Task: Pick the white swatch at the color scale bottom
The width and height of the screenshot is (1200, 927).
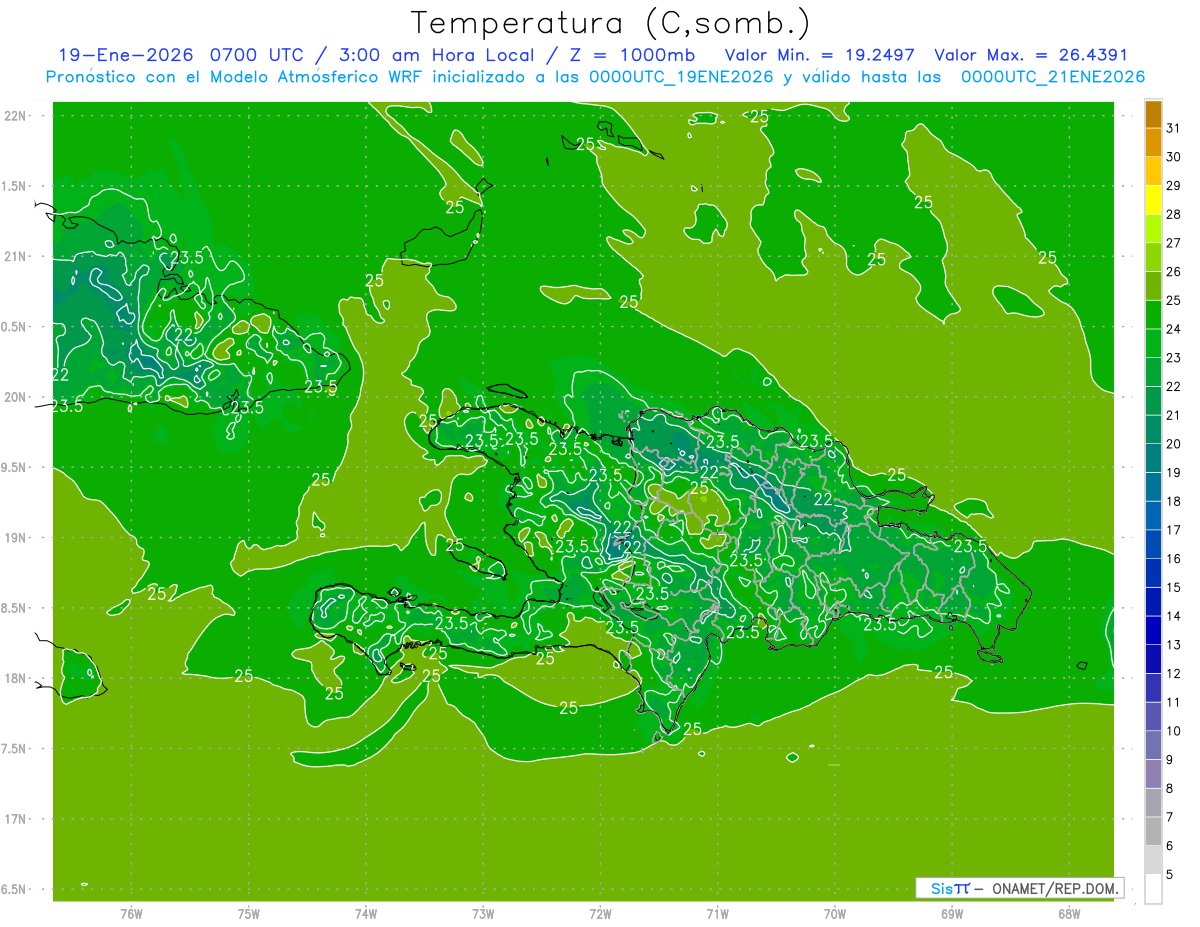Action: (x=1153, y=889)
